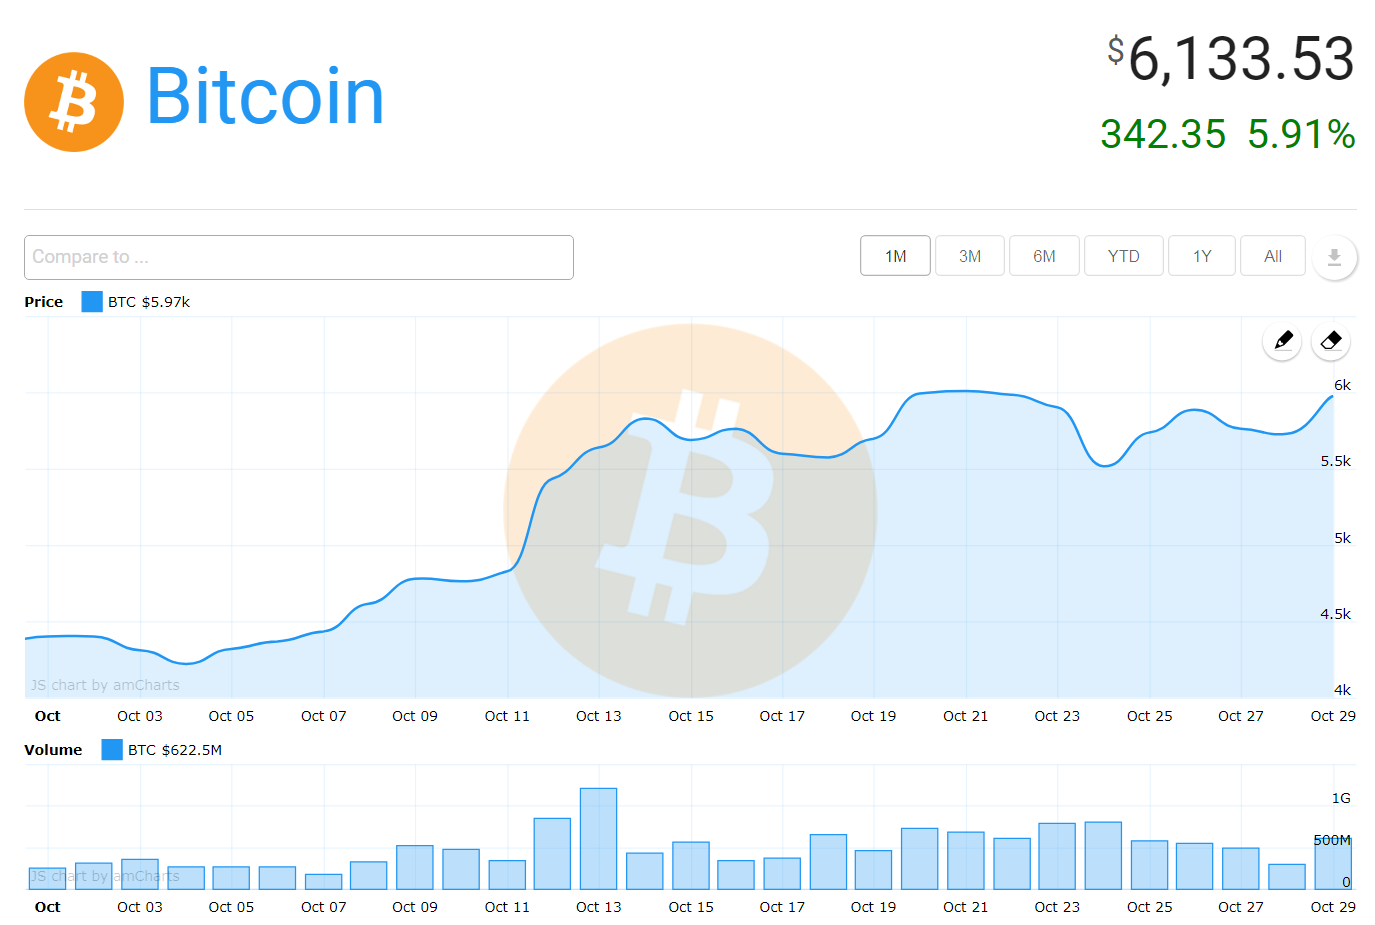Switch to the 1M time range
The height and width of the screenshot is (925, 1375).
tap(895, 256)
